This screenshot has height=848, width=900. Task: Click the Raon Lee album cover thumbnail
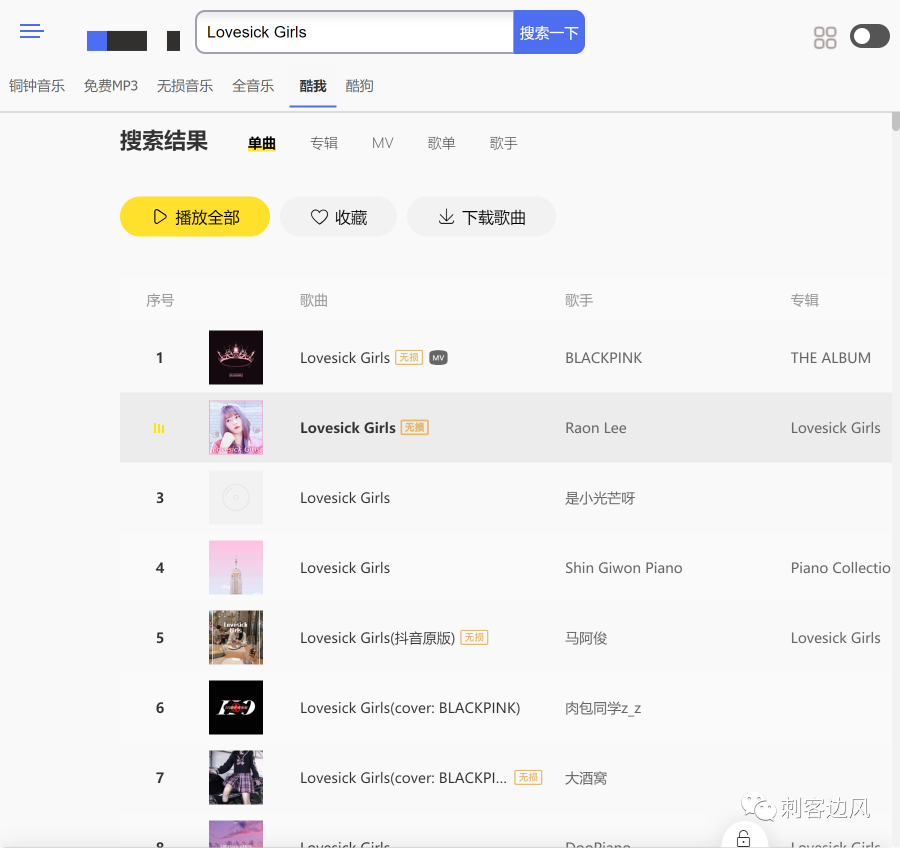[x=236, y=427]
